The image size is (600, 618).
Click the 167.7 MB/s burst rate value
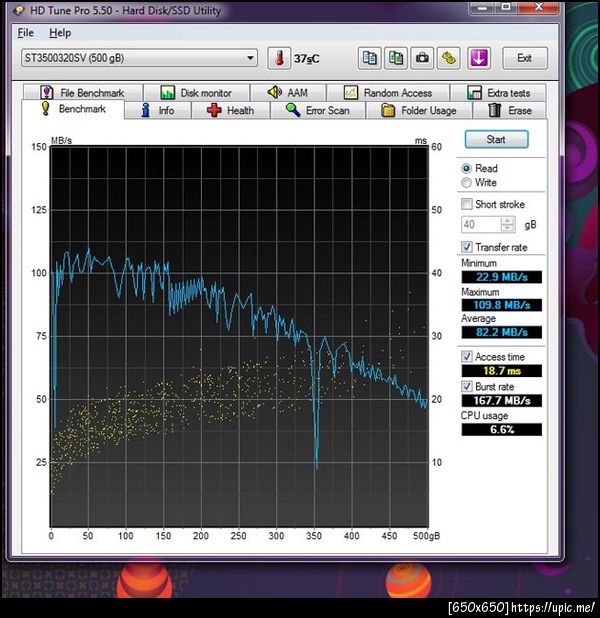501,401
